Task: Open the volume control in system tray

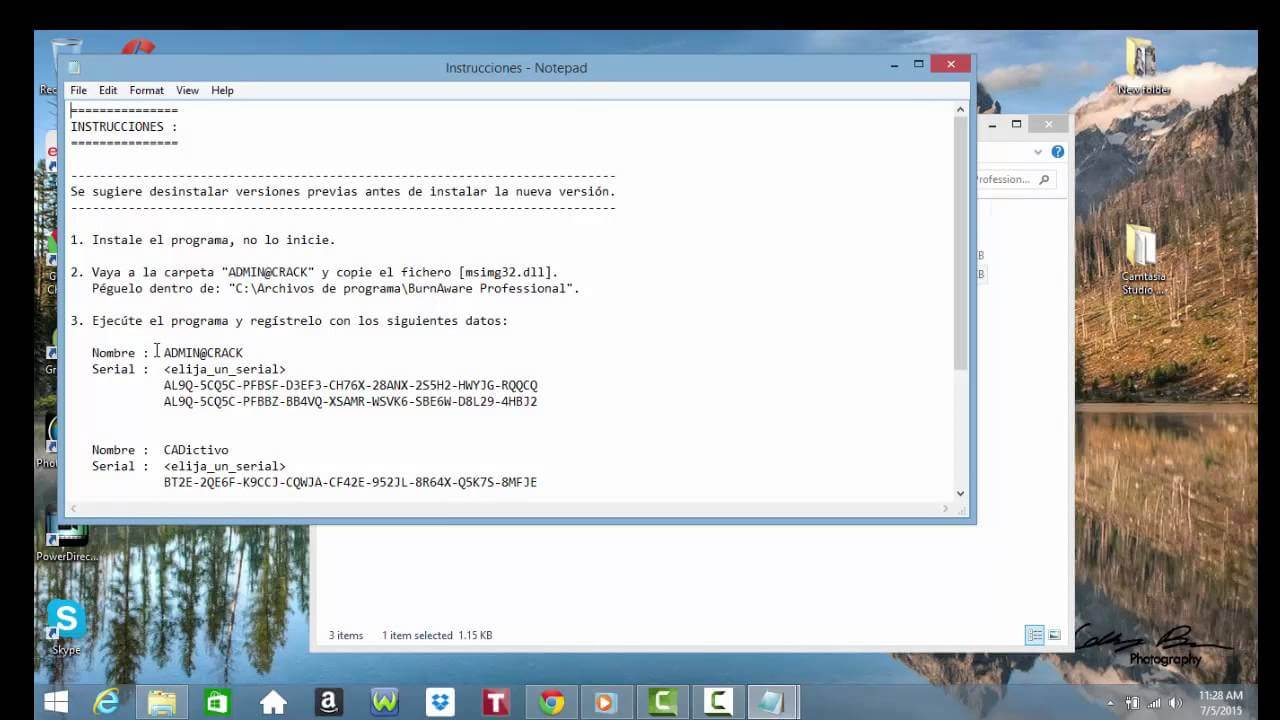Action: click(x=1175, y=703)
